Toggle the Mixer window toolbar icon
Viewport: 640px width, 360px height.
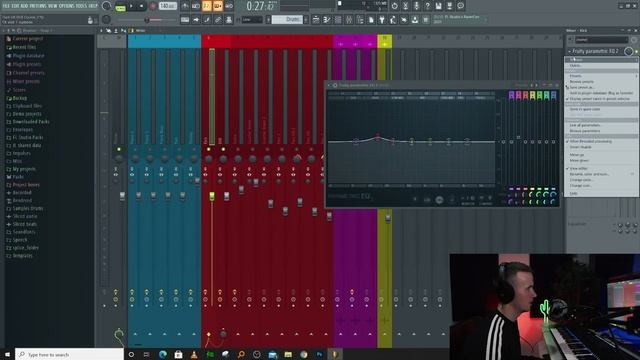click(349, 20)
